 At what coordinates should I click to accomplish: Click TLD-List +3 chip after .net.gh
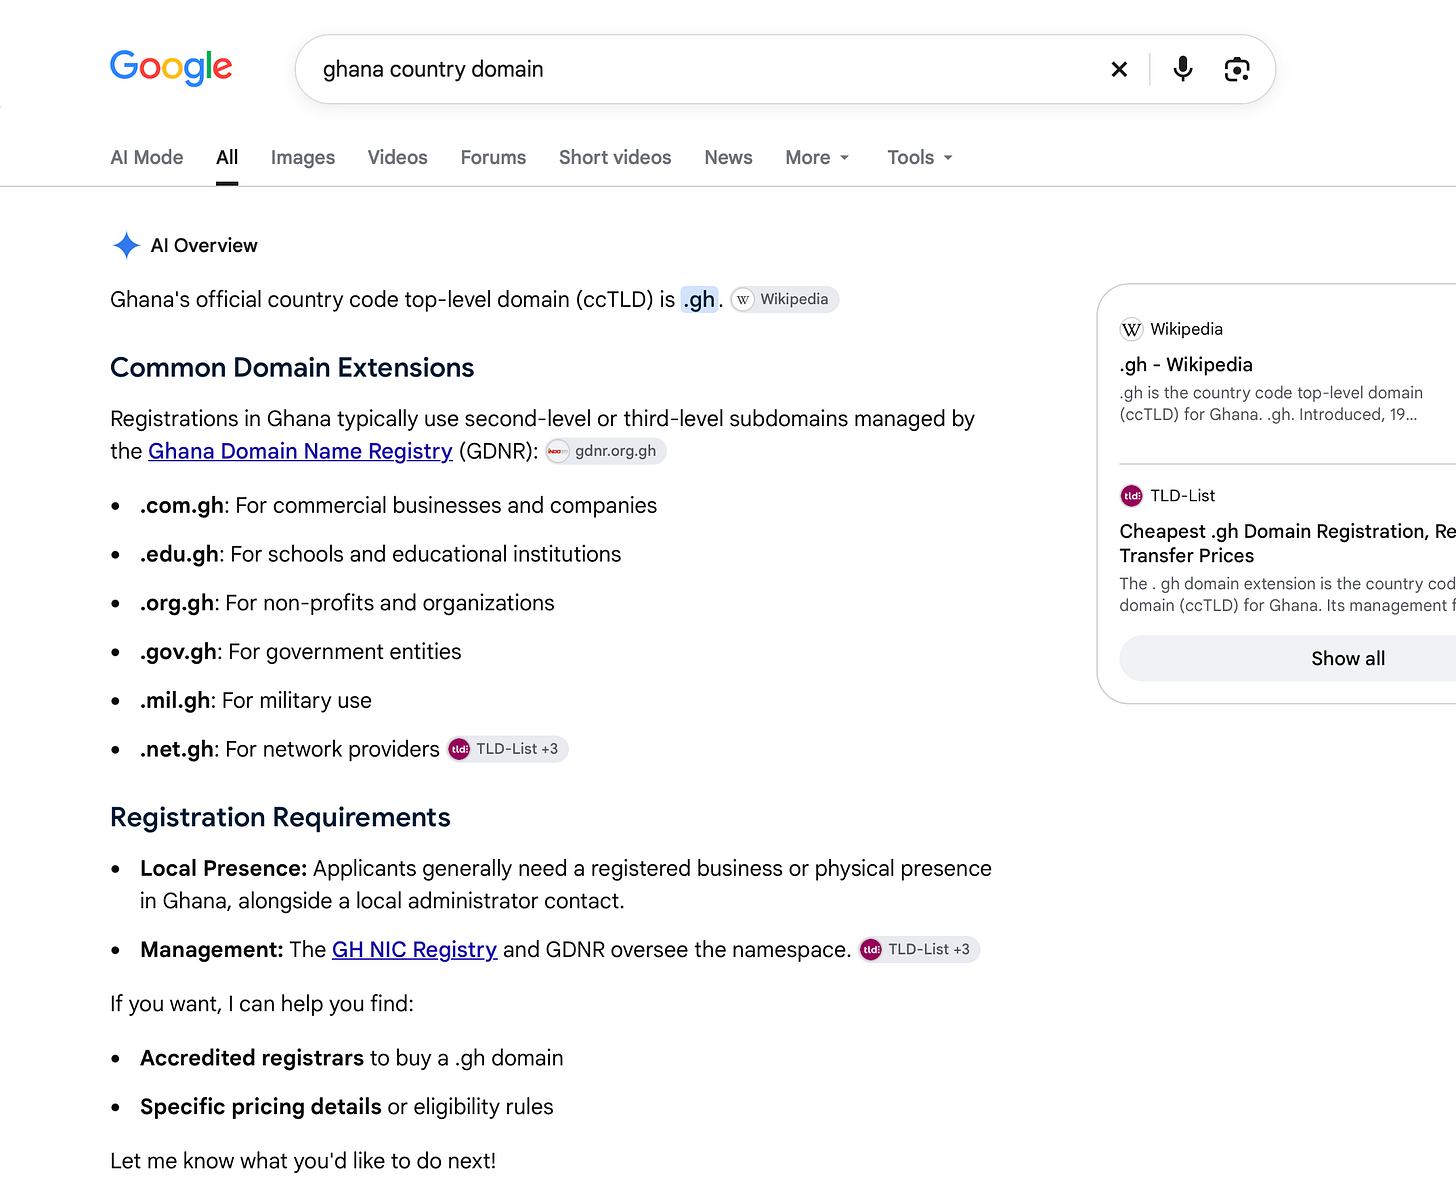(508, 749)
